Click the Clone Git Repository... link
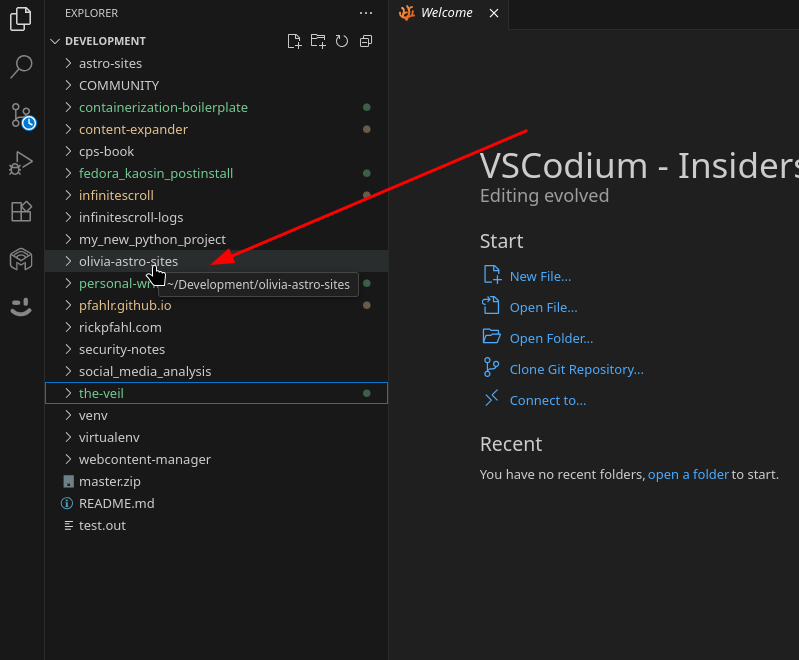The width and height of the screenshot is (799, 660). (576, 370)
